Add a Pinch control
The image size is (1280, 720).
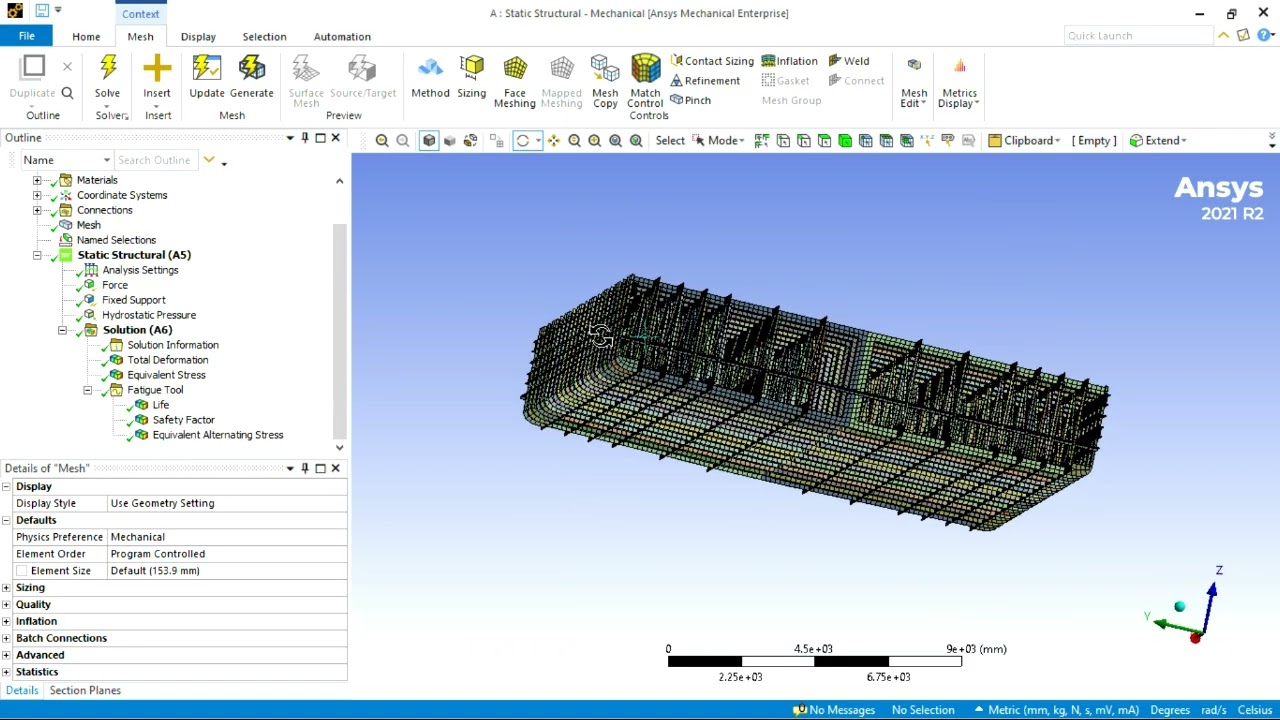(691, 100)
